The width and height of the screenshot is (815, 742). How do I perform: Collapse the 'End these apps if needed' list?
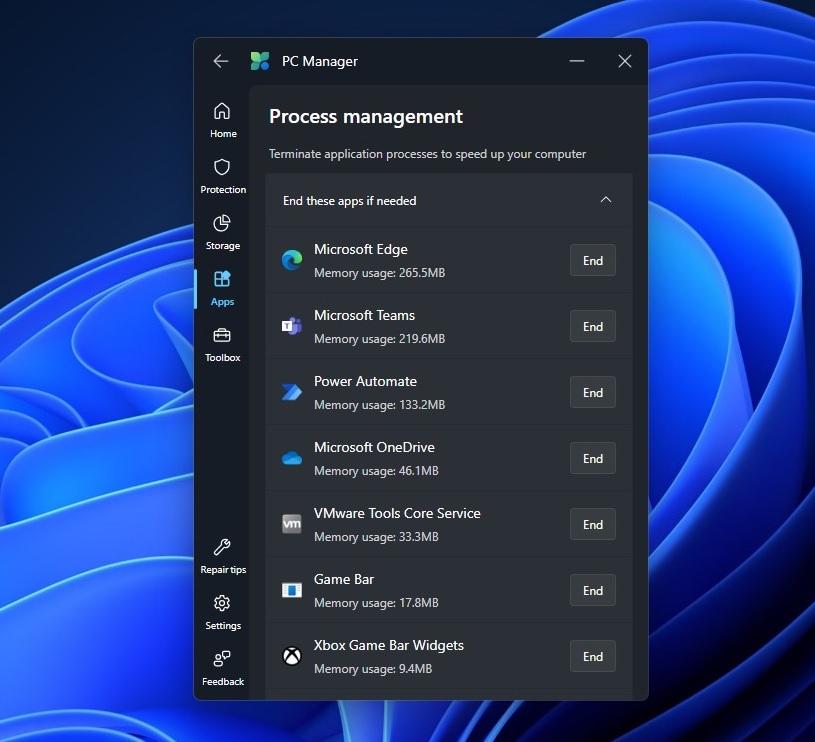606,200
